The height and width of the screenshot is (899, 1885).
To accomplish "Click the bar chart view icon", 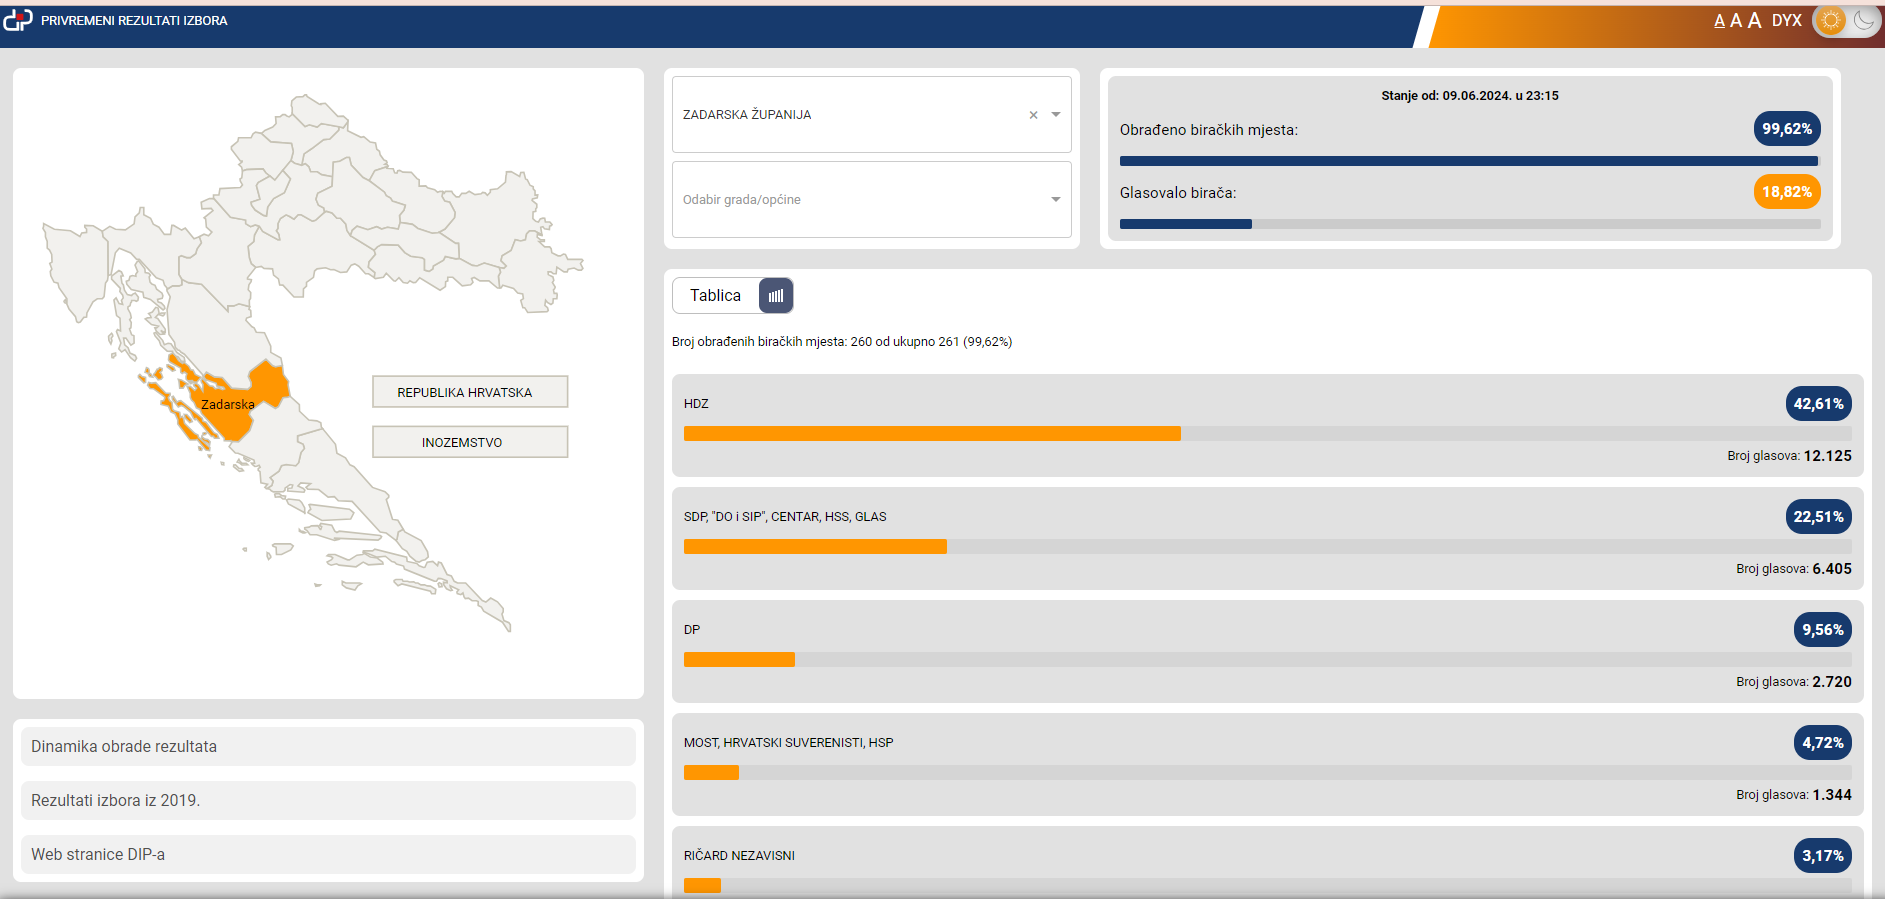I will pos(776,296).
